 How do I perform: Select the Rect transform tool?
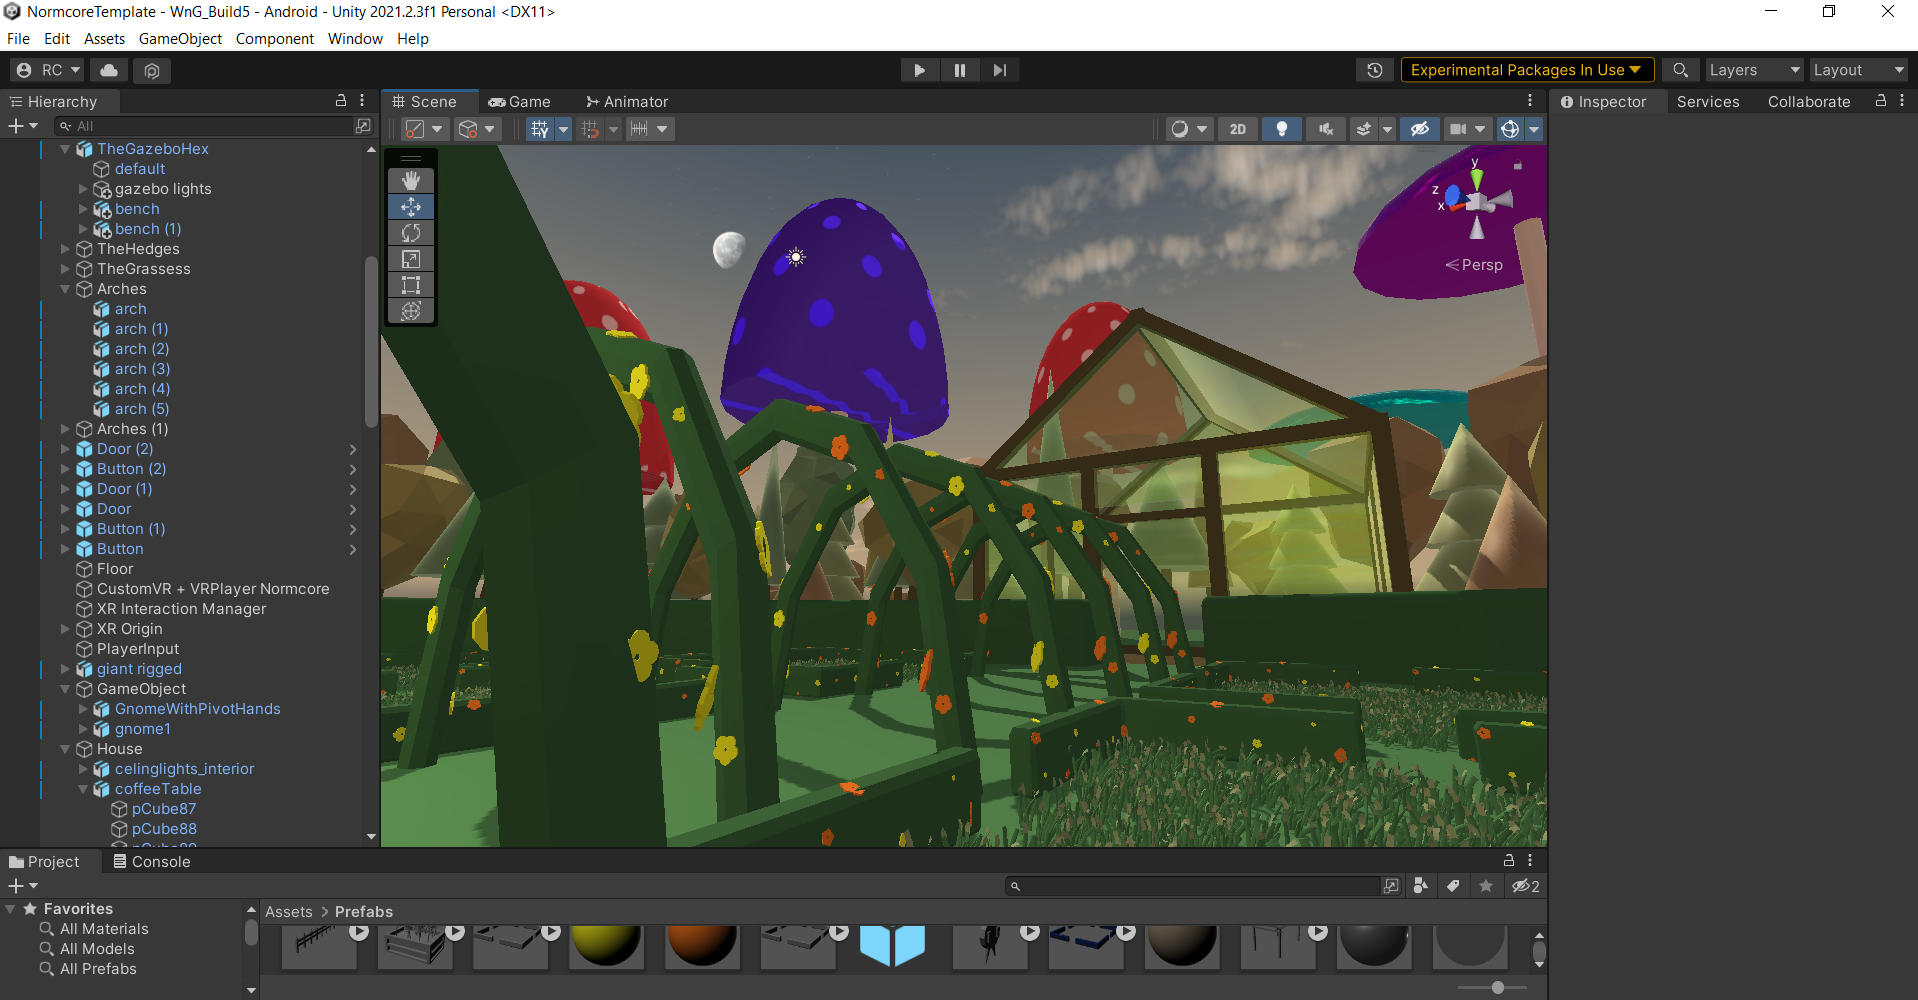[x=411, y=285]
